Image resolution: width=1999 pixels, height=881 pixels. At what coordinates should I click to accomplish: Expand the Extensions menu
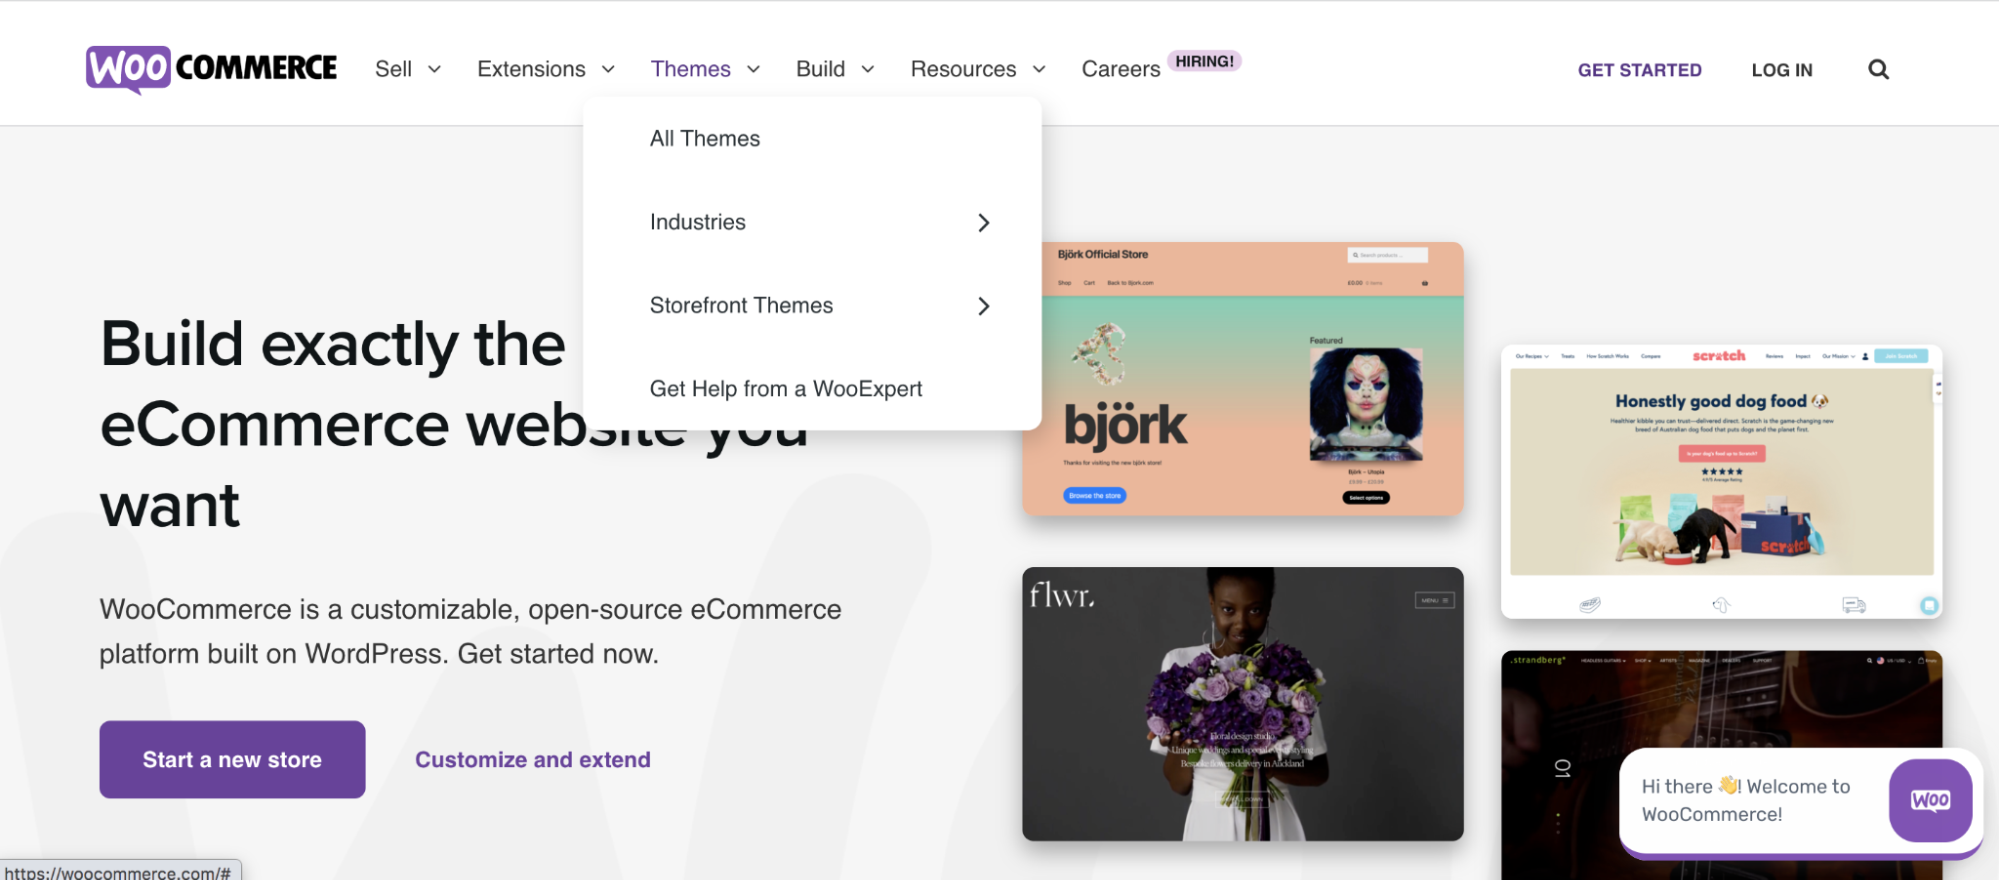[546, 69]
